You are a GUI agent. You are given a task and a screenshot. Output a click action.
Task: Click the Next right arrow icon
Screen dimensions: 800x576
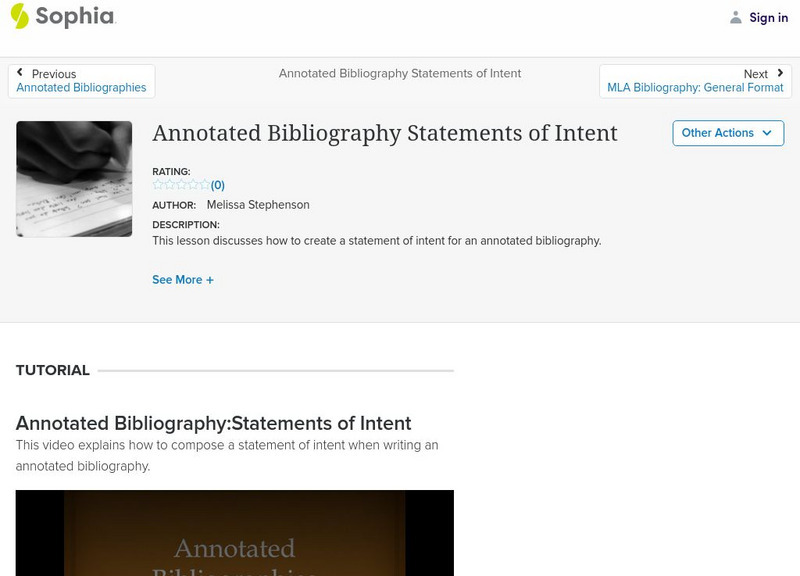coord(780,73)
